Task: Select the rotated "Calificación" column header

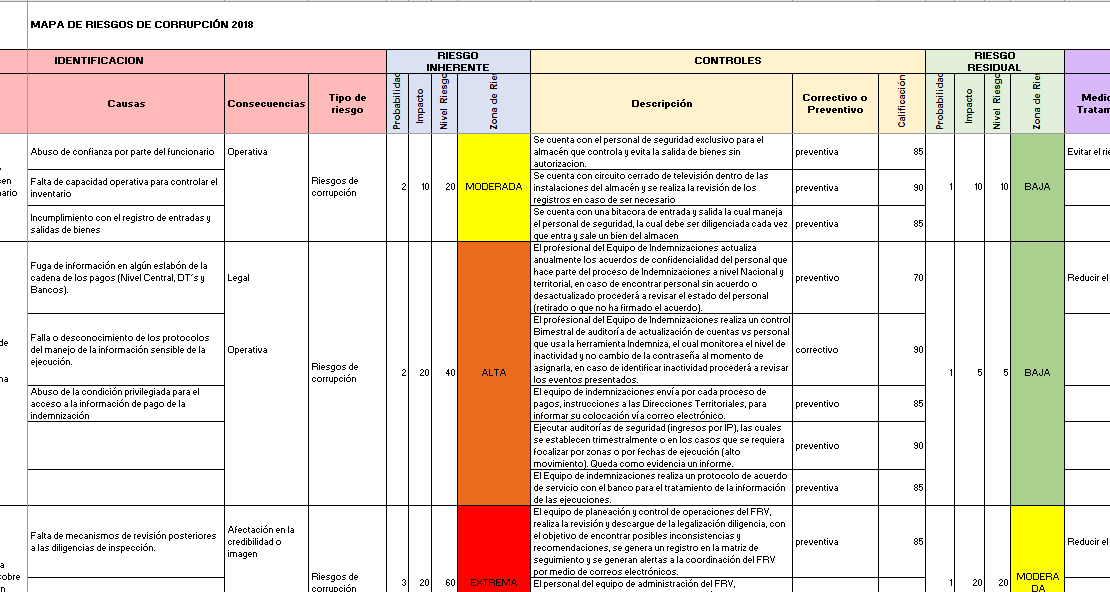Action: (902, 103)
